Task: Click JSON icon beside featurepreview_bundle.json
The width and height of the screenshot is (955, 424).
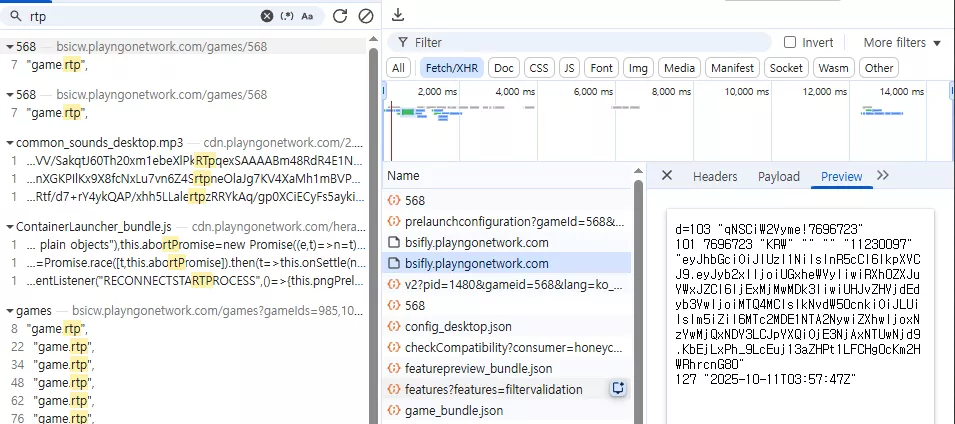Action: point(394,369)
